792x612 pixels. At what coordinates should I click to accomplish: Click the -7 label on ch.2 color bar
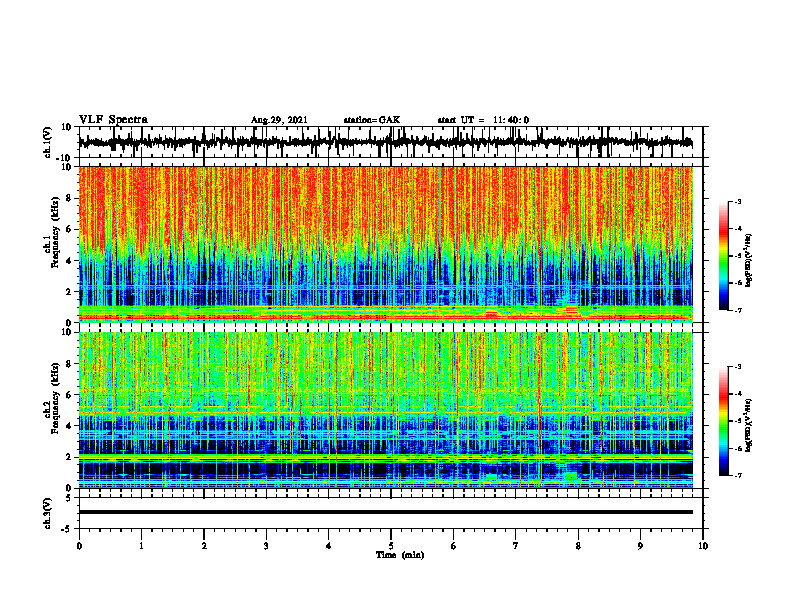tap(738, 476)
